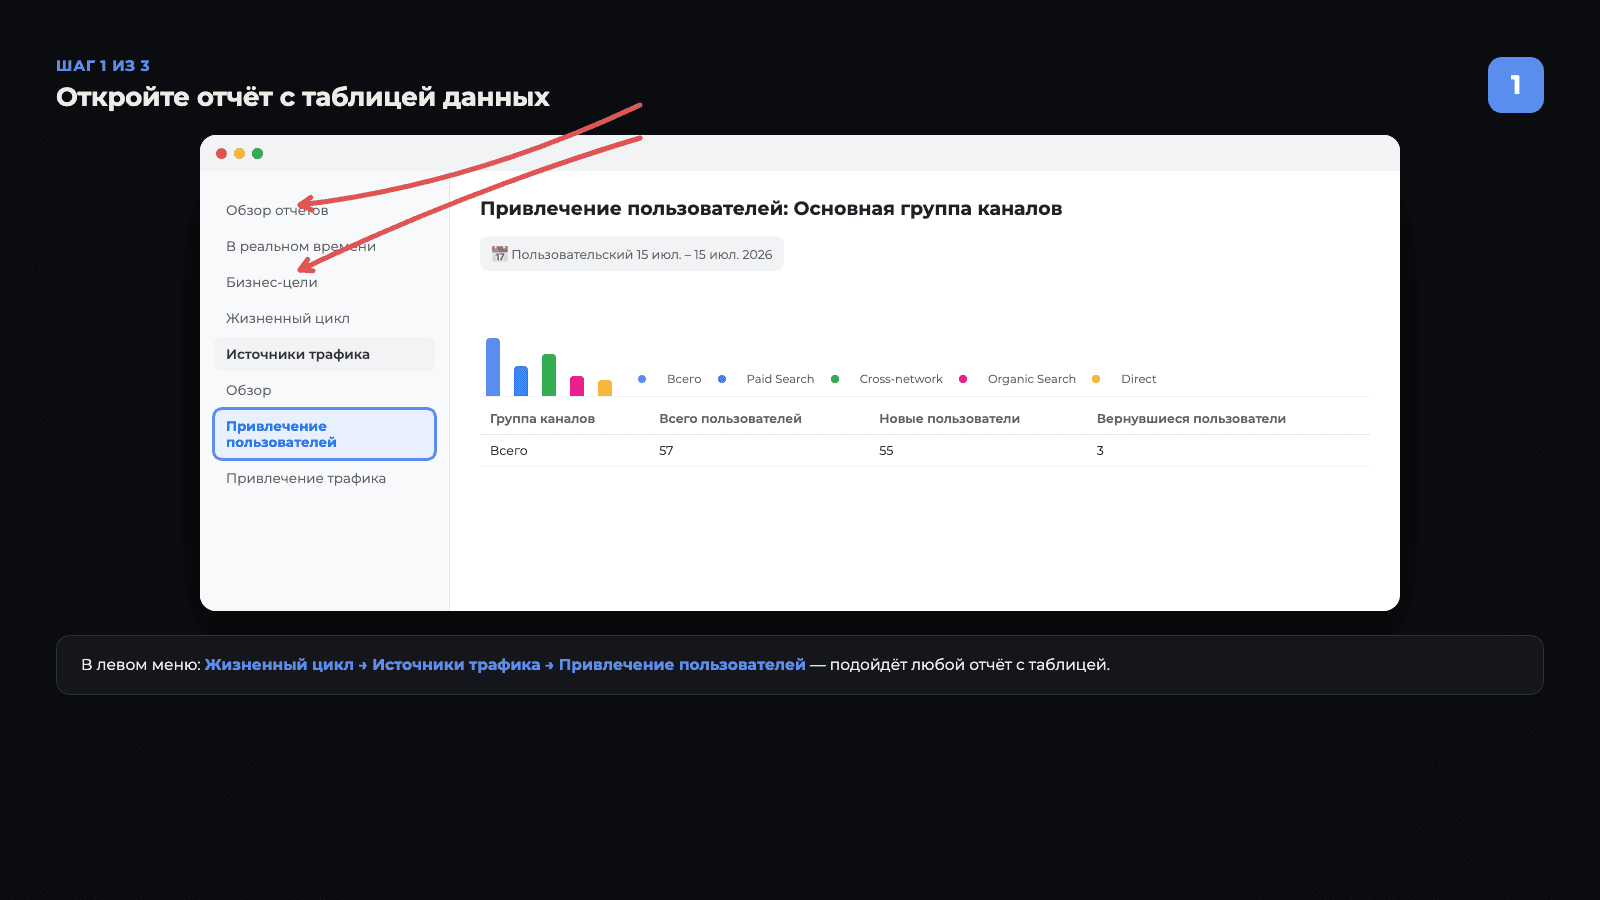Screen dimensions: 1600x900
Task: Click calendar icon in date chip
Action: 499,254
